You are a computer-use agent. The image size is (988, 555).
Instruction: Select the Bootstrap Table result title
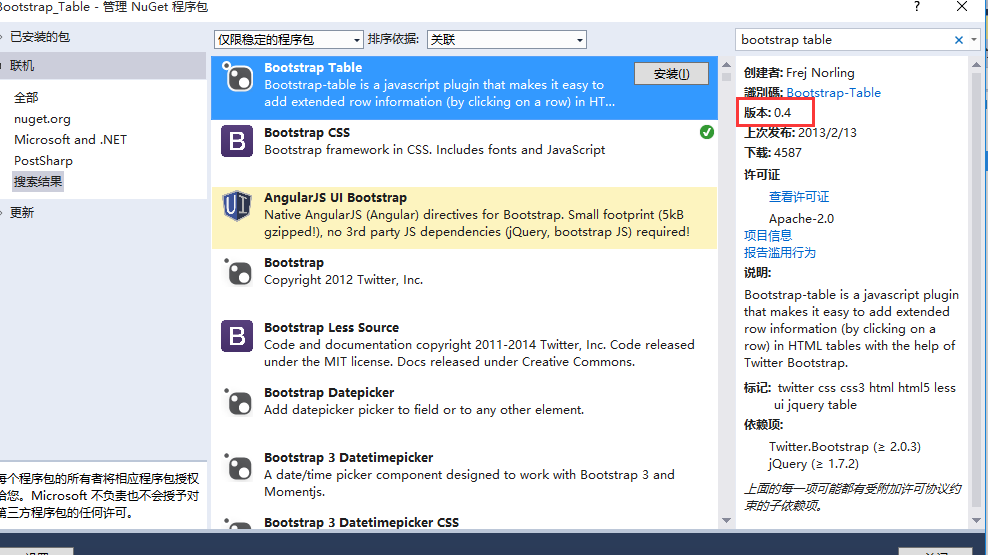click(313, 67)
